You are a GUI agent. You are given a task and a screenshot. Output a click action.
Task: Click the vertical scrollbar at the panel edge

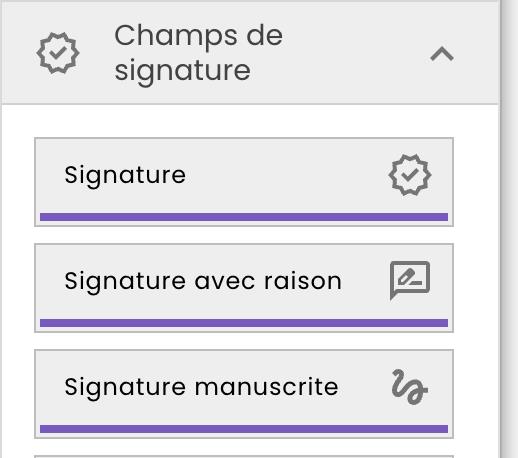509,229
